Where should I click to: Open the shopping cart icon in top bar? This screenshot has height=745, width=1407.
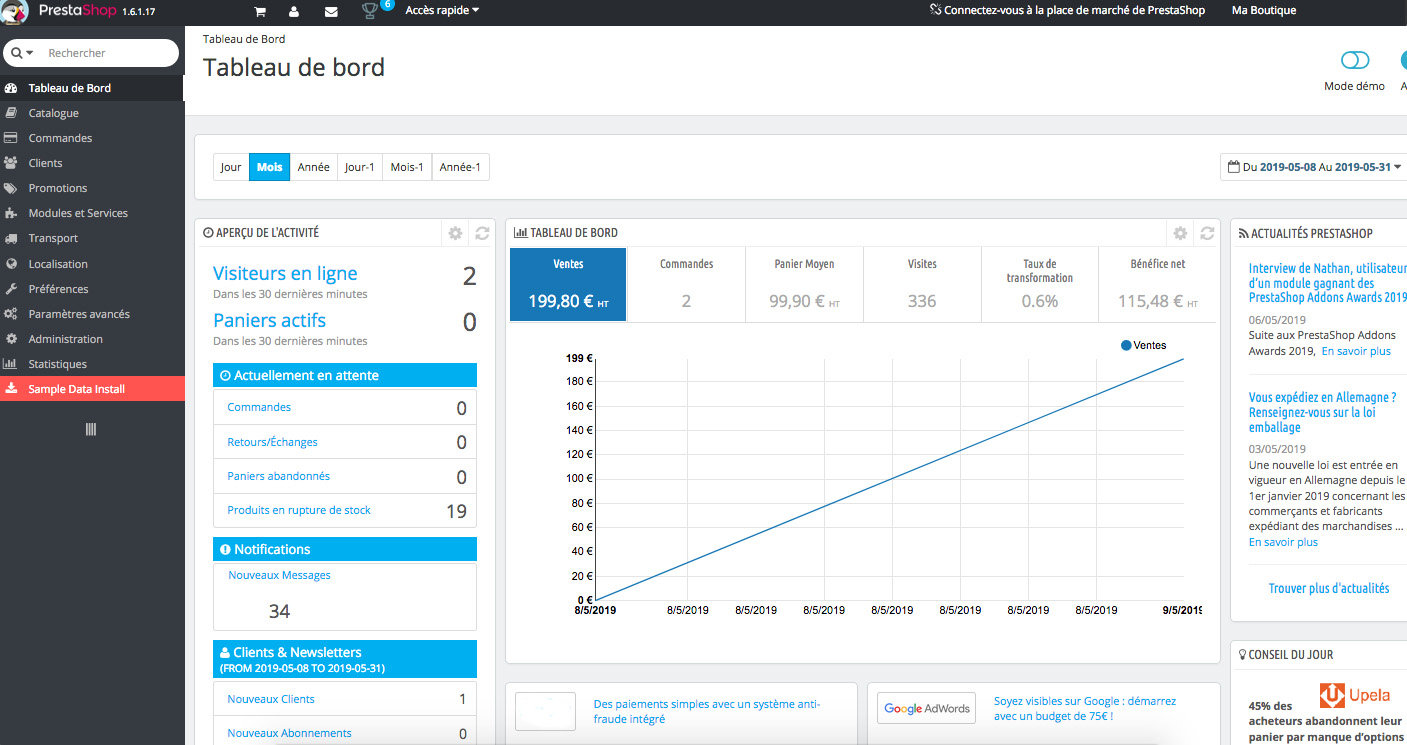point(260,12)
